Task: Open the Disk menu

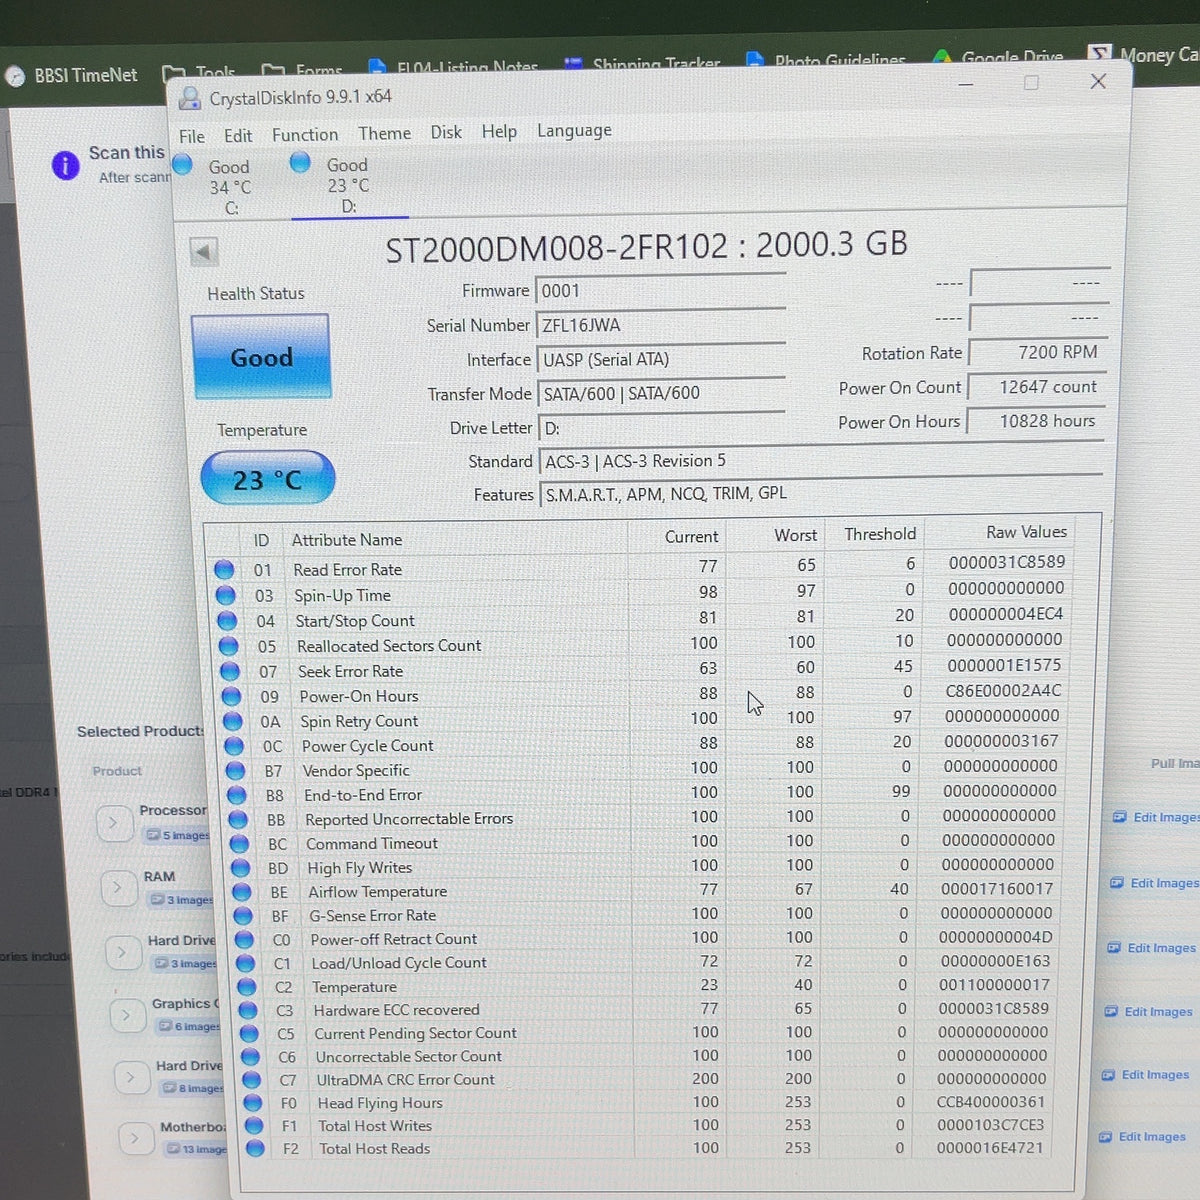Action: click(x=446, y=132)
